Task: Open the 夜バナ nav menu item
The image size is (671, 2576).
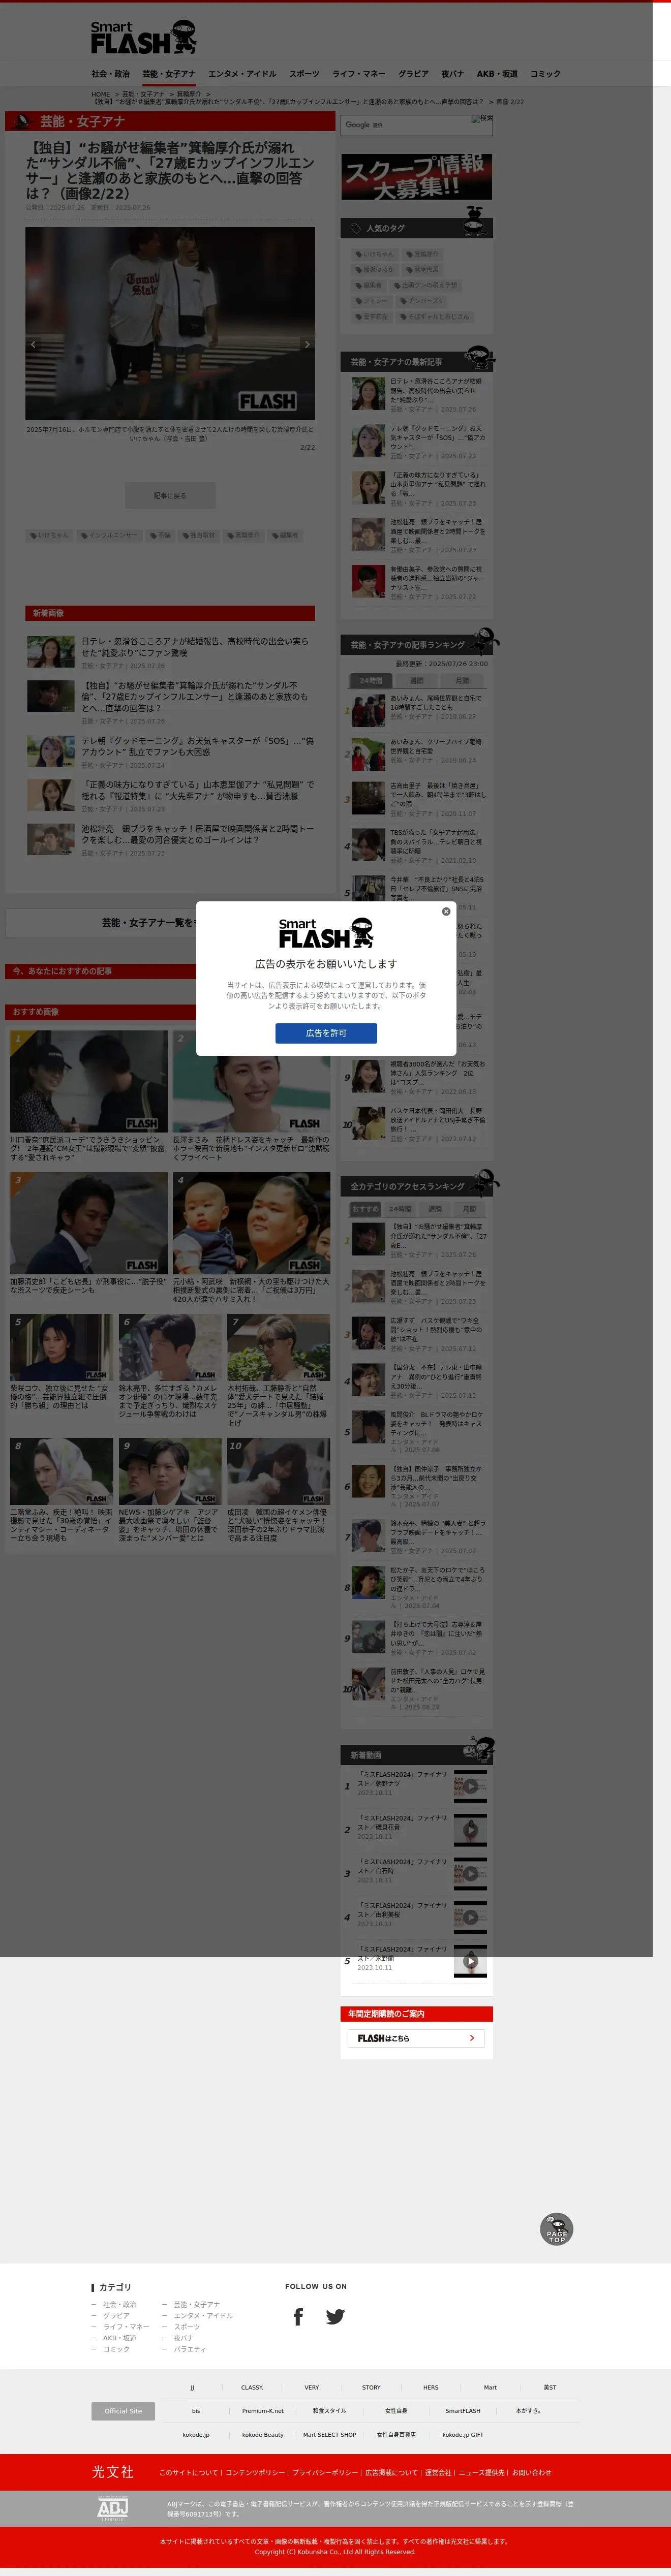Action: click(452, 74)
